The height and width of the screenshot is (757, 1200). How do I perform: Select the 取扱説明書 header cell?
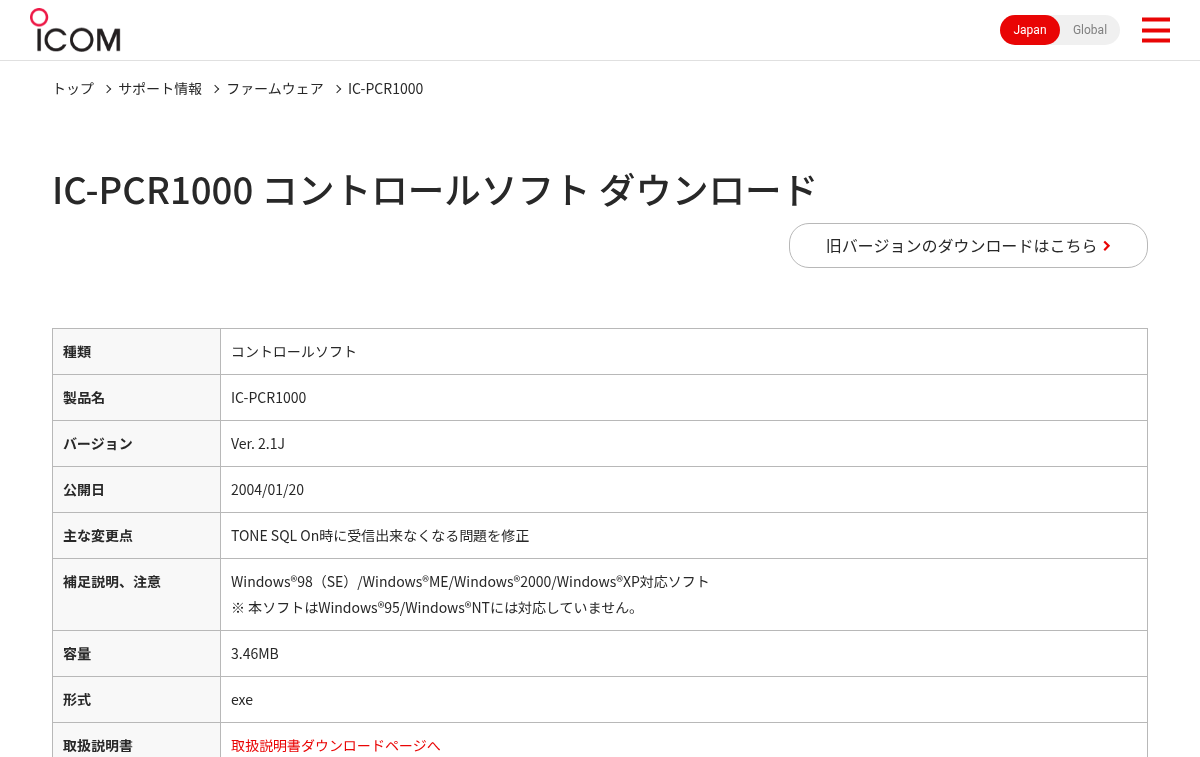tap(136, 740)
